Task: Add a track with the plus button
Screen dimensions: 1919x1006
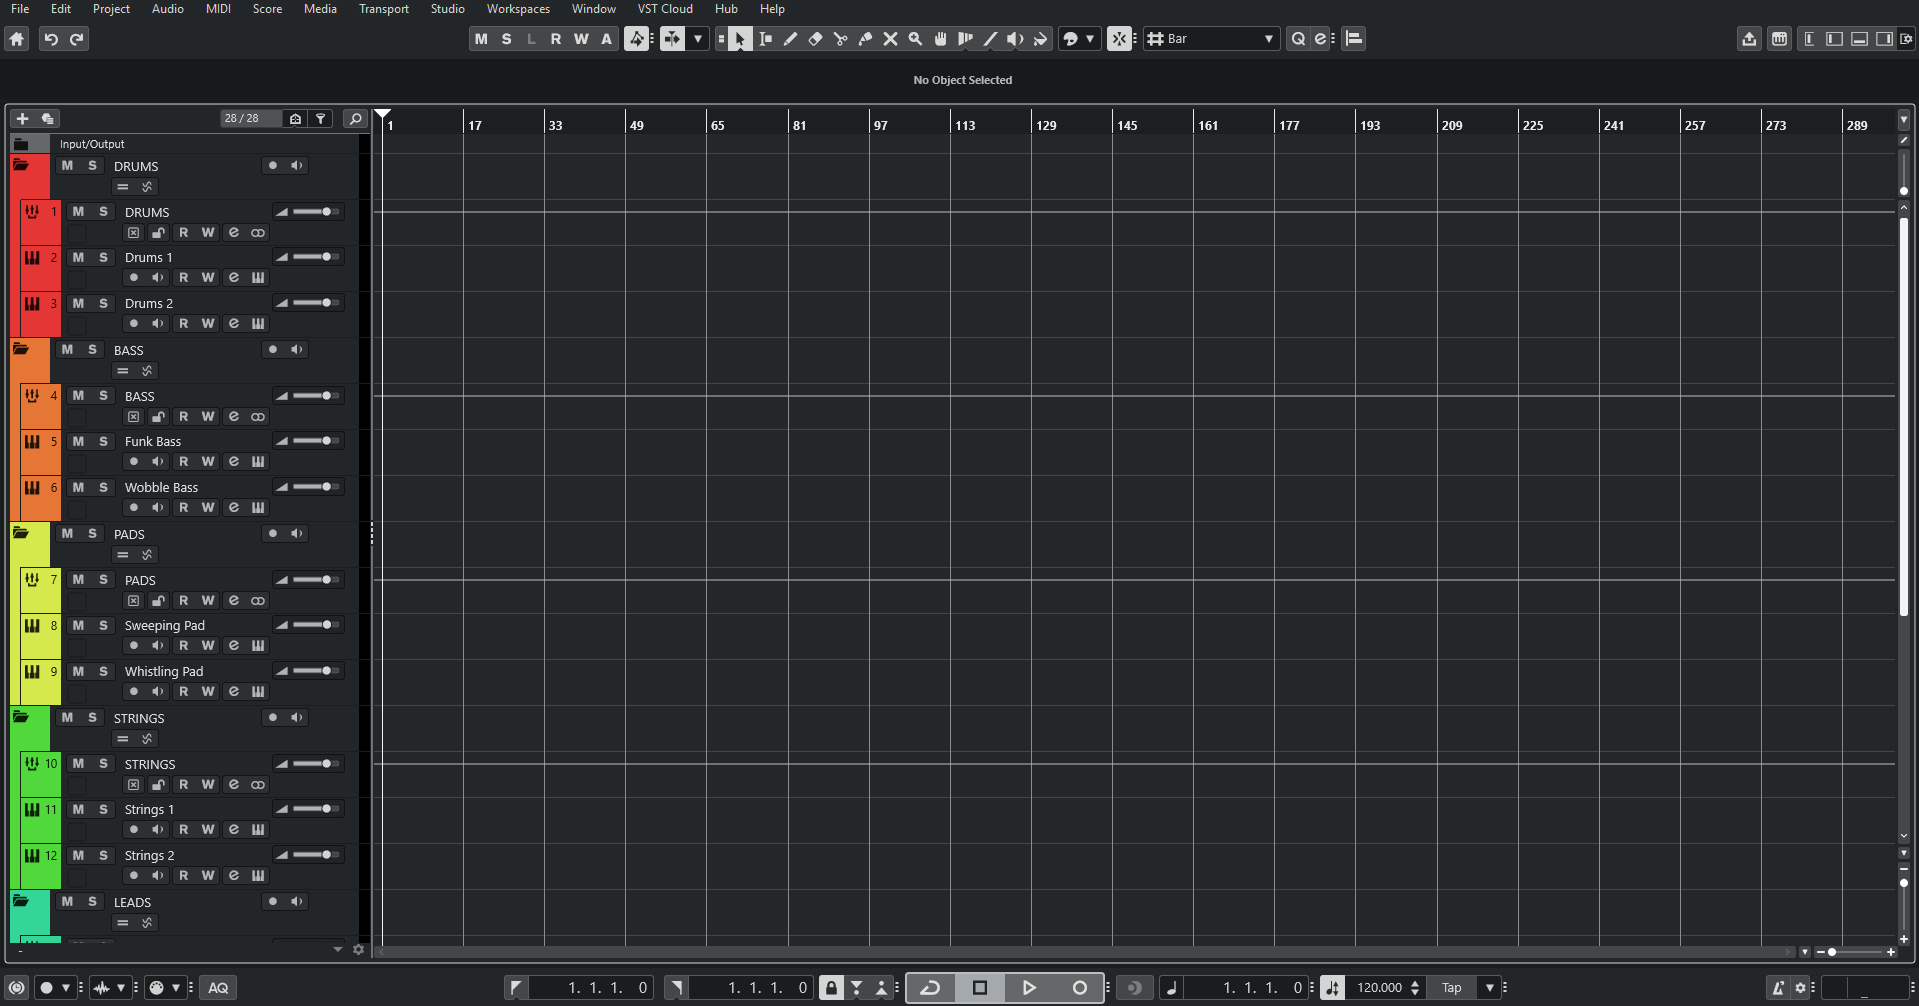Action: (22, 118)
